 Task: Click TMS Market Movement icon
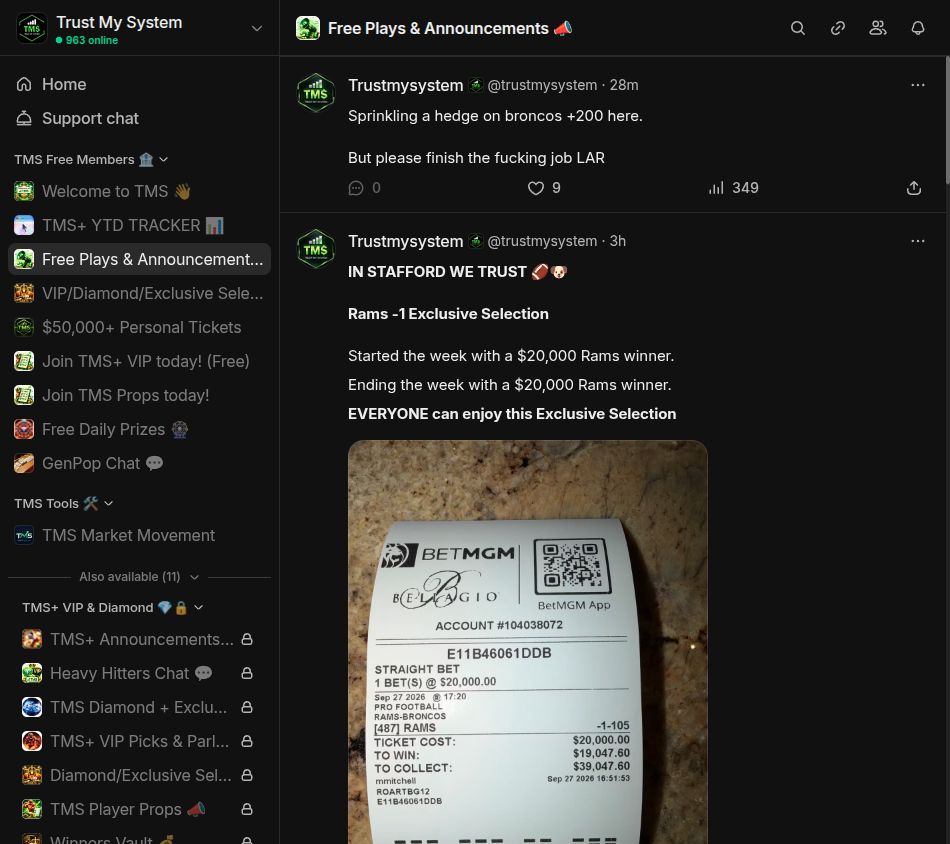point(24,536)
